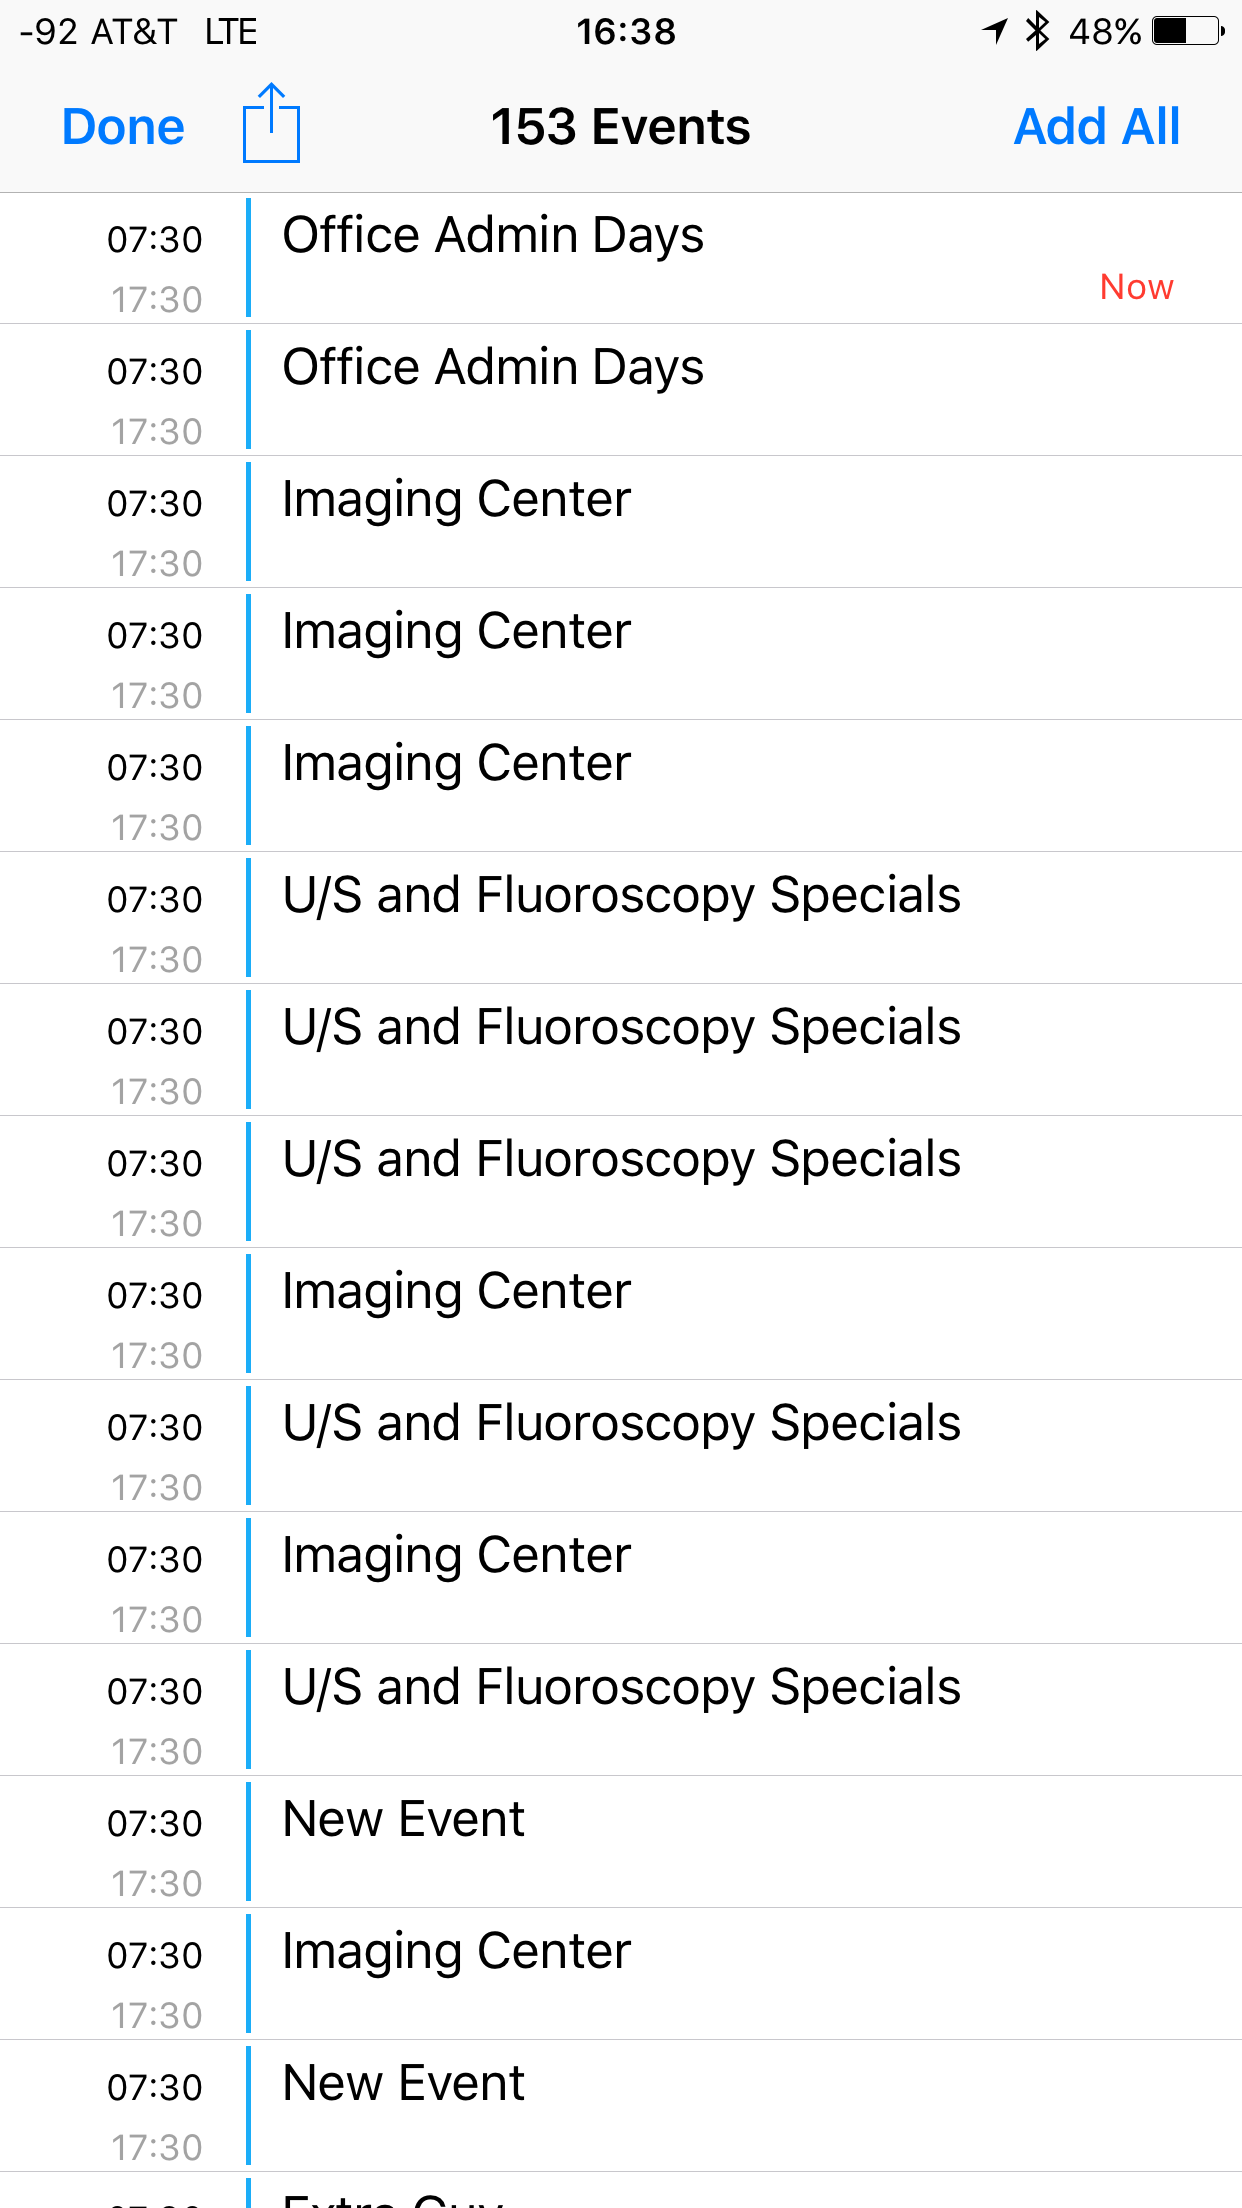This screenshot has width=1242, height=2208.
Task: Tap the 153 Events title
Action: (620, 127)
